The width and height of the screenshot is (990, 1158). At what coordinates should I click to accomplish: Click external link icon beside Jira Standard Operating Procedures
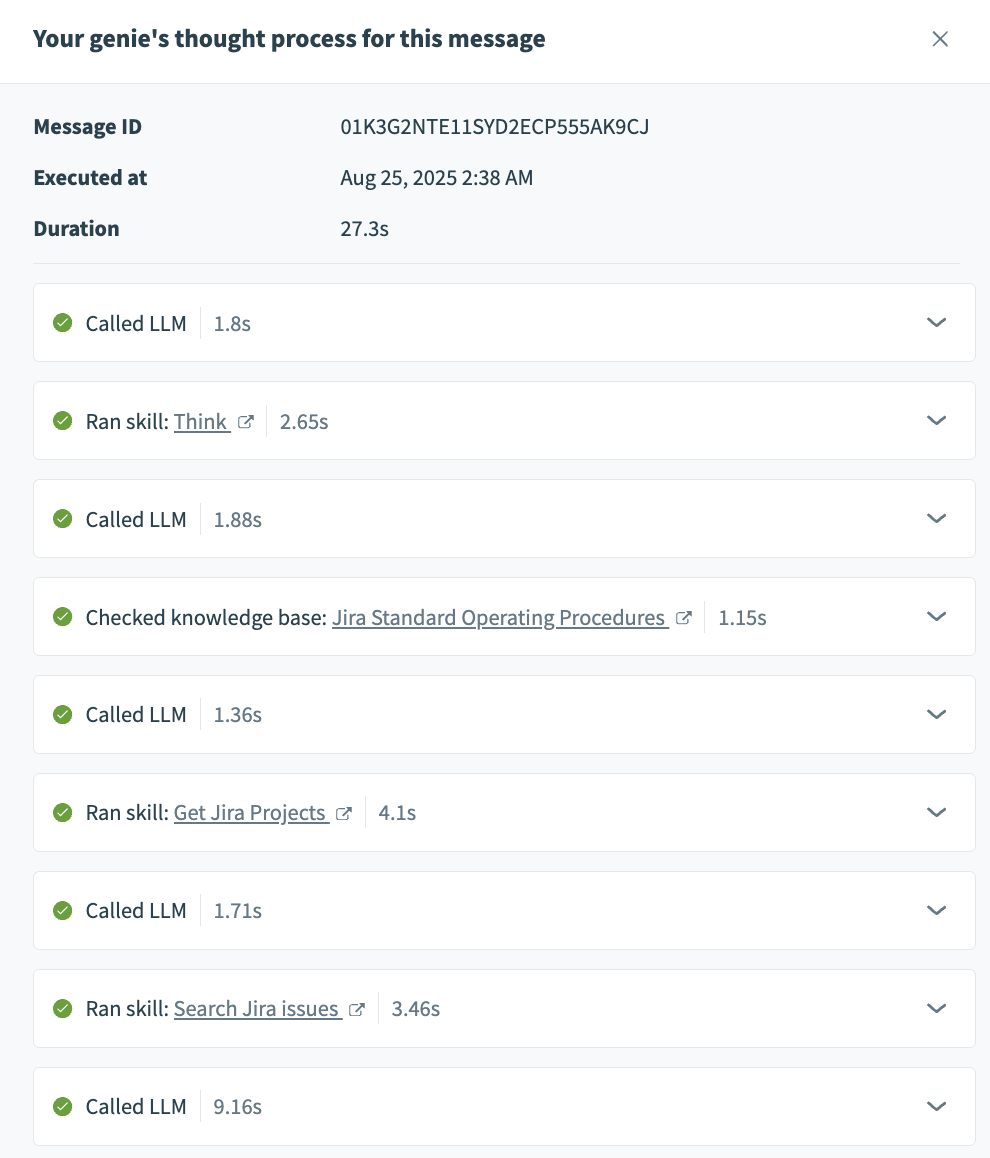(x=684, y=618)
